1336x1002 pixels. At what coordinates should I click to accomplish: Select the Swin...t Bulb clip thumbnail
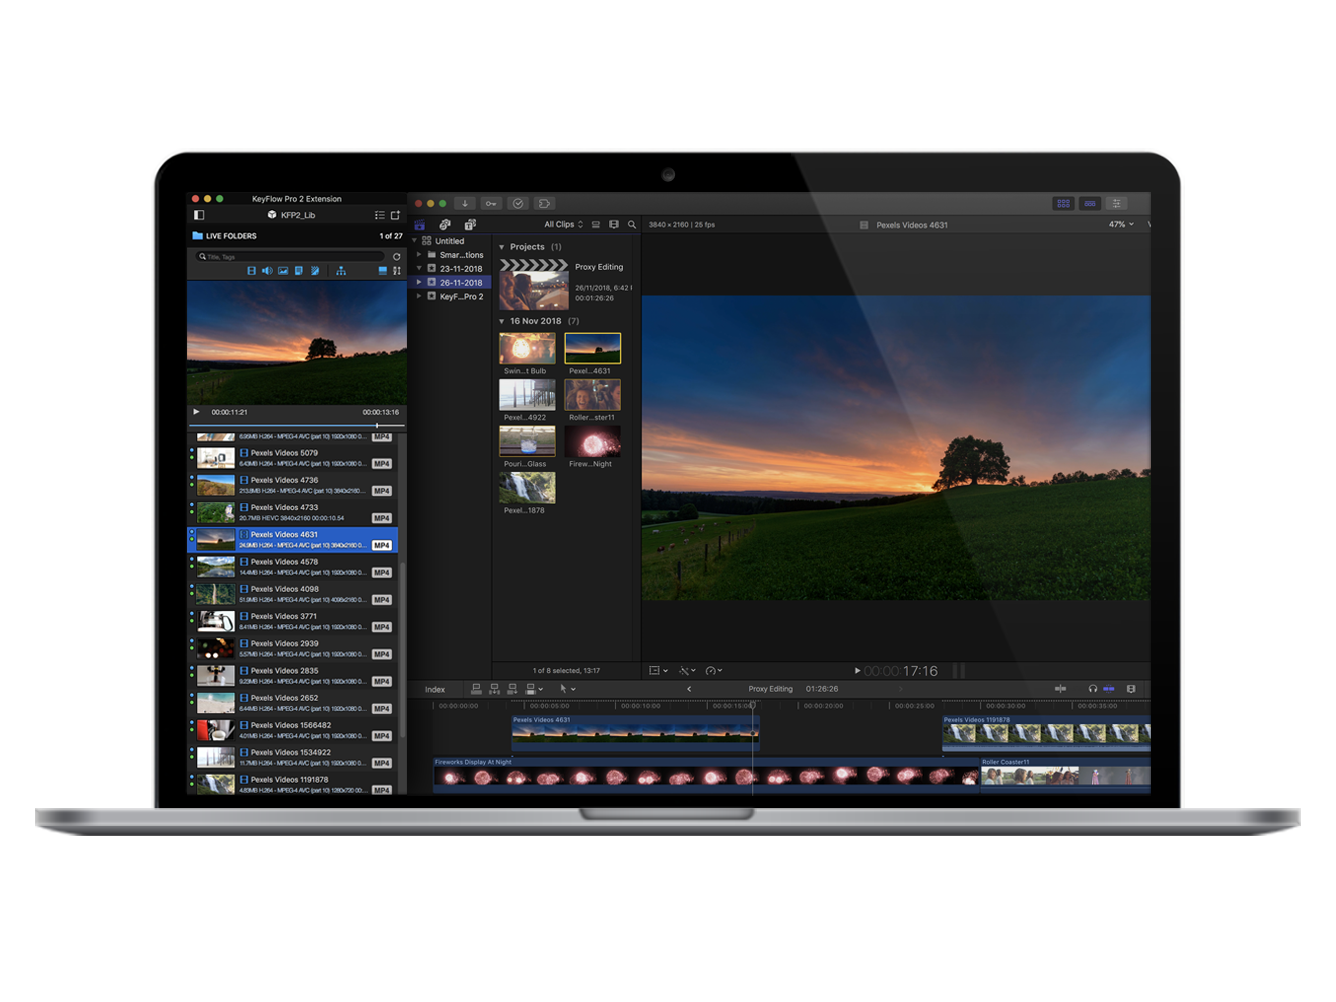tap(527, 349)
